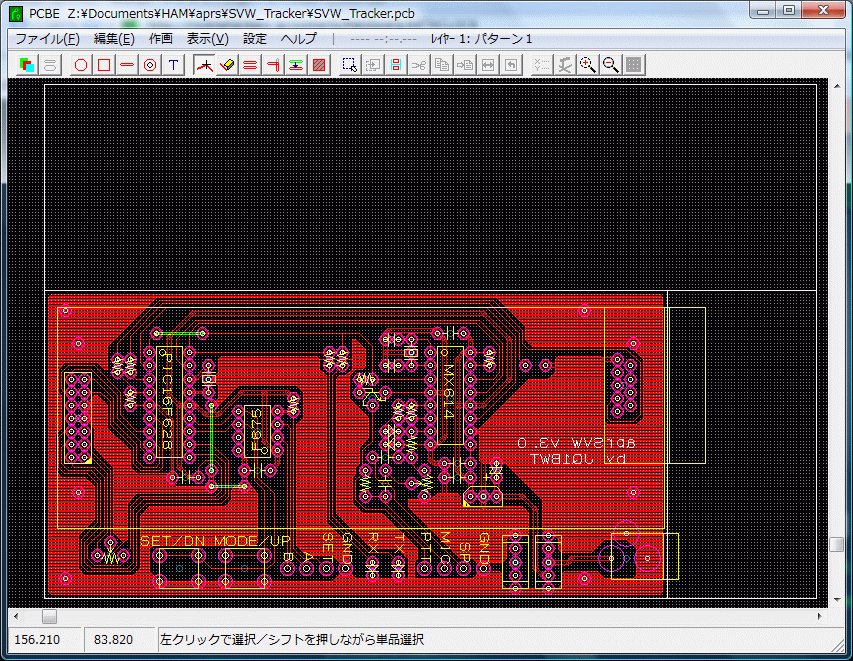Click the horizontal scrollbar right arrow
The image size is (853, 661).
point(820,616)
